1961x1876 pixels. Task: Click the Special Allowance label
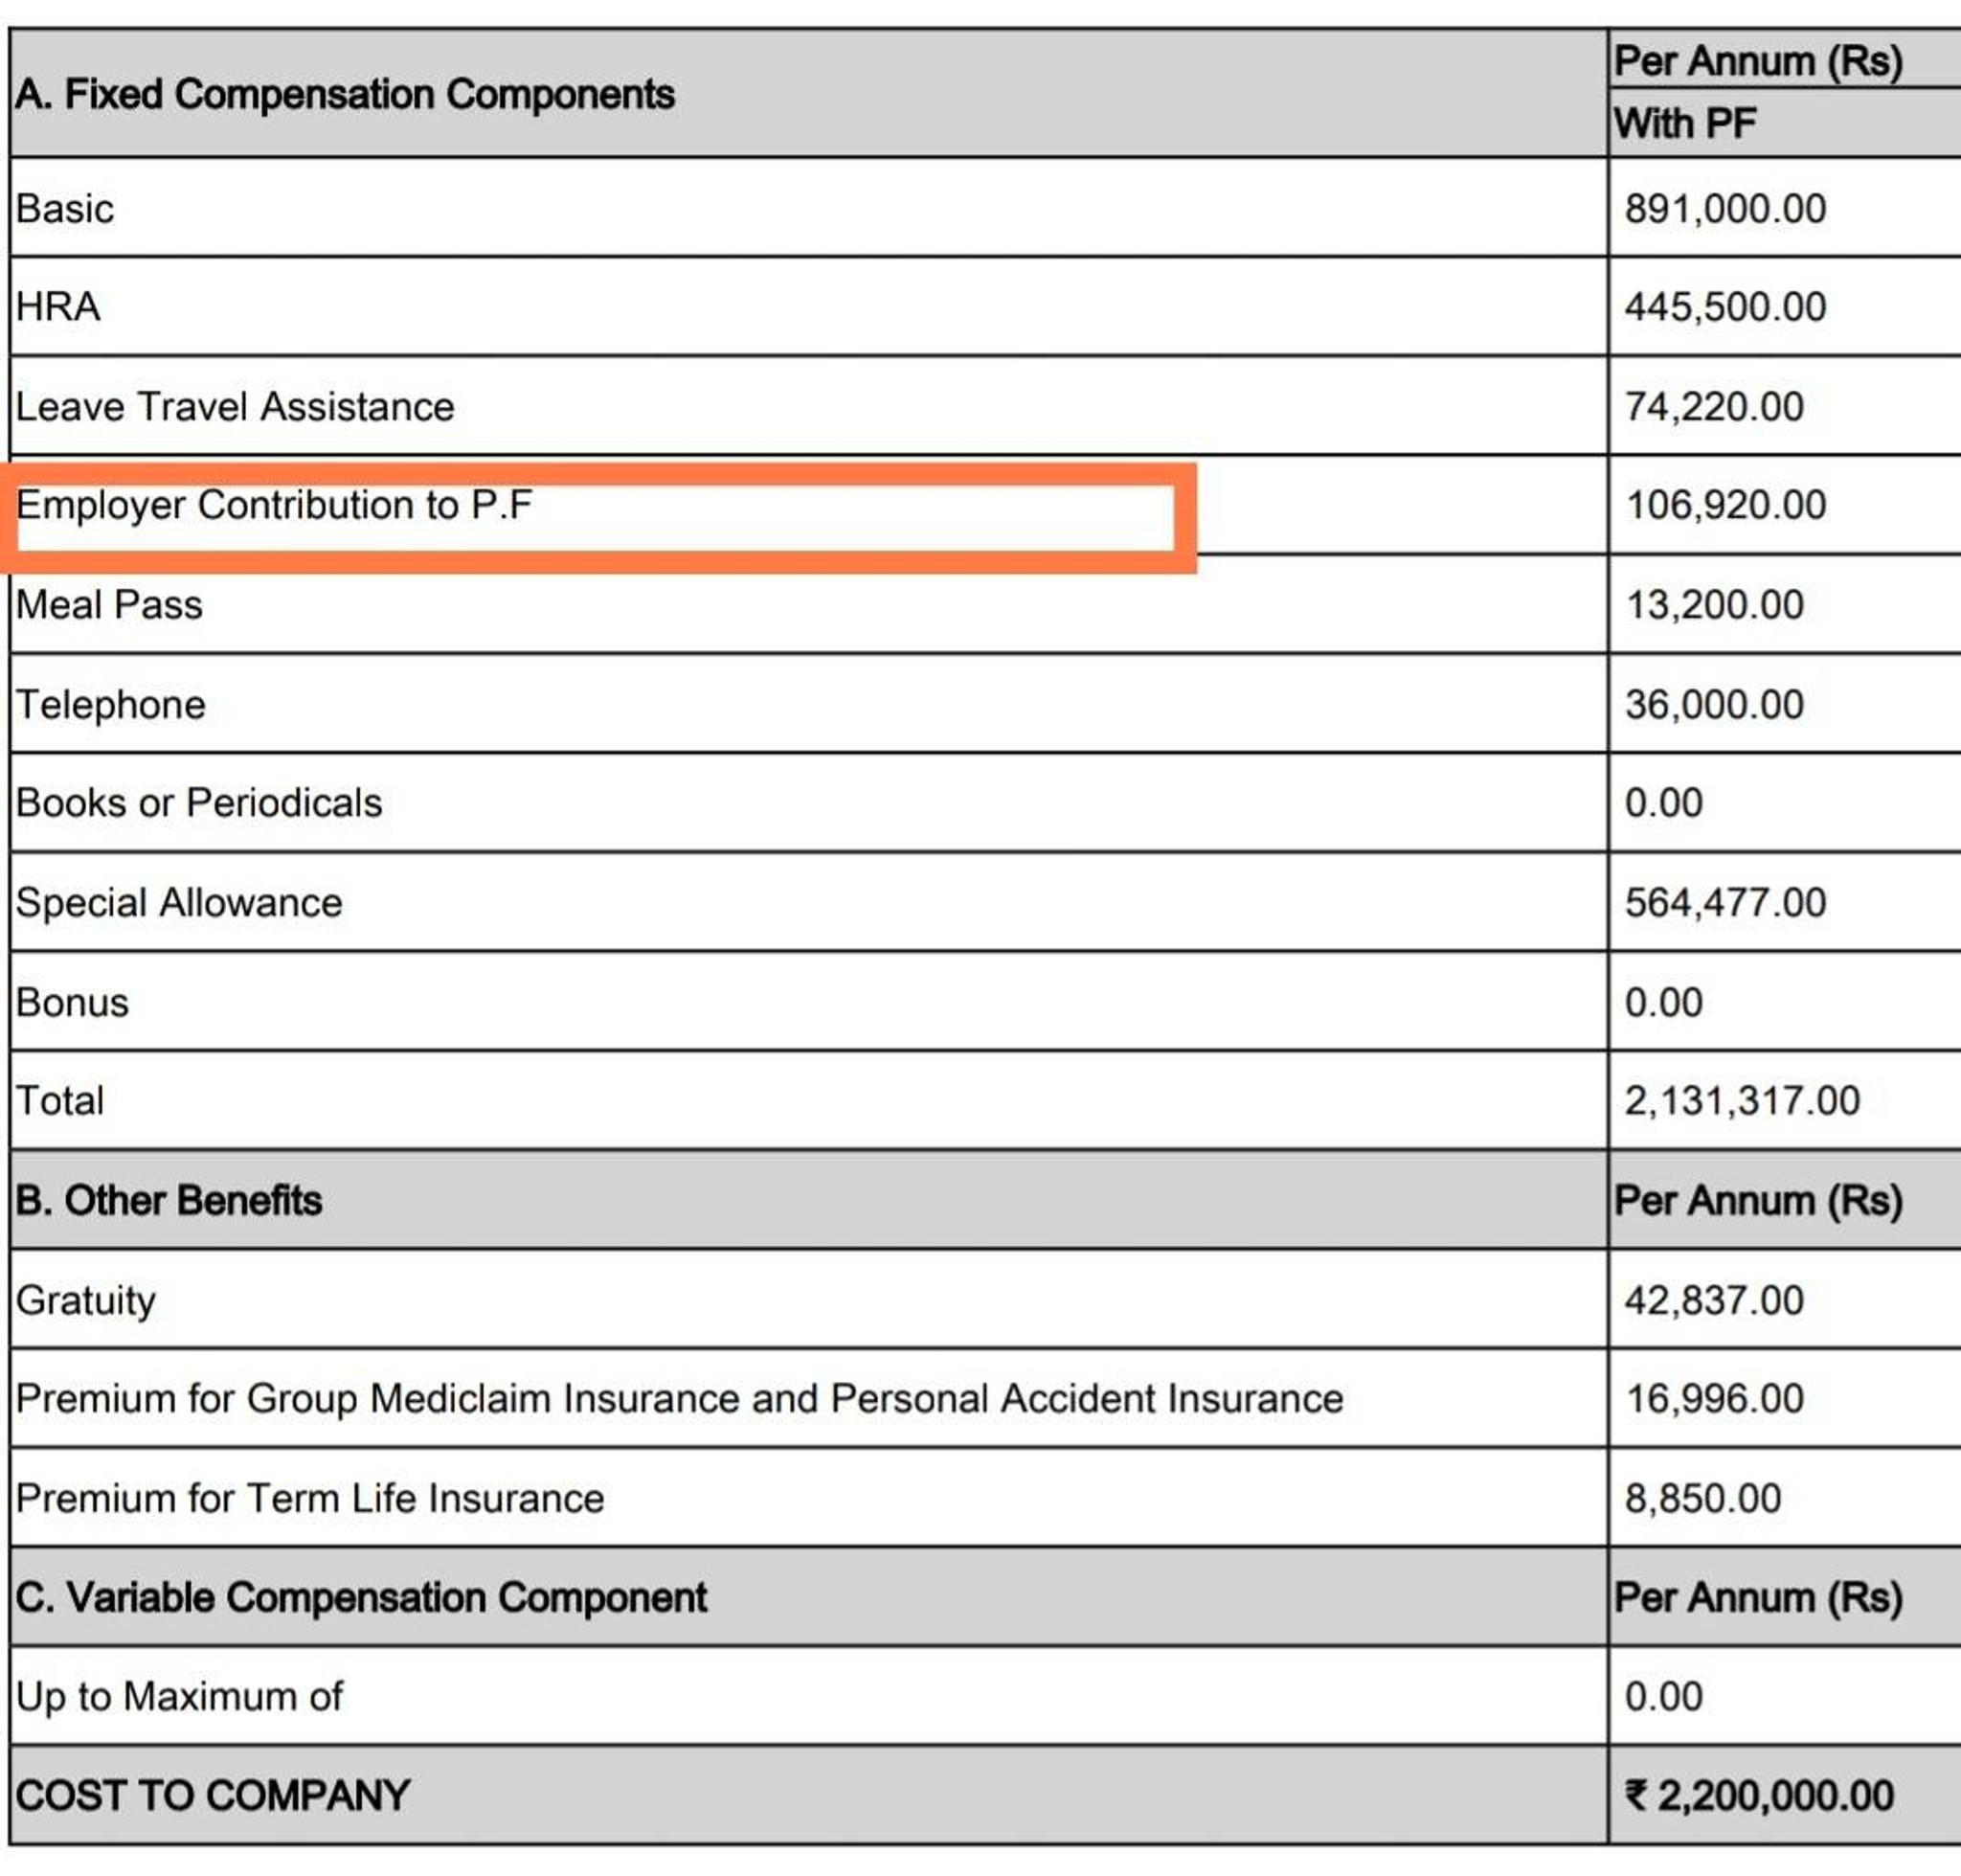click(179, 903)
